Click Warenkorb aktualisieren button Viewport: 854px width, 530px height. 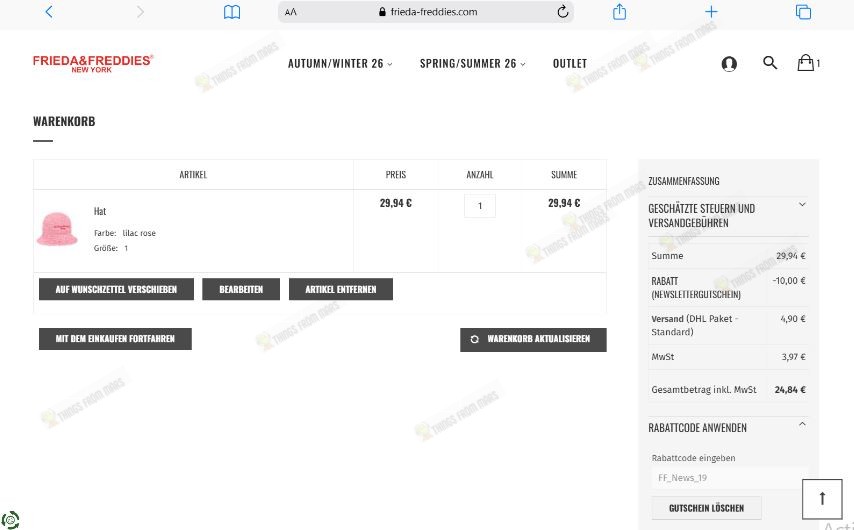[x=533, y=339]
